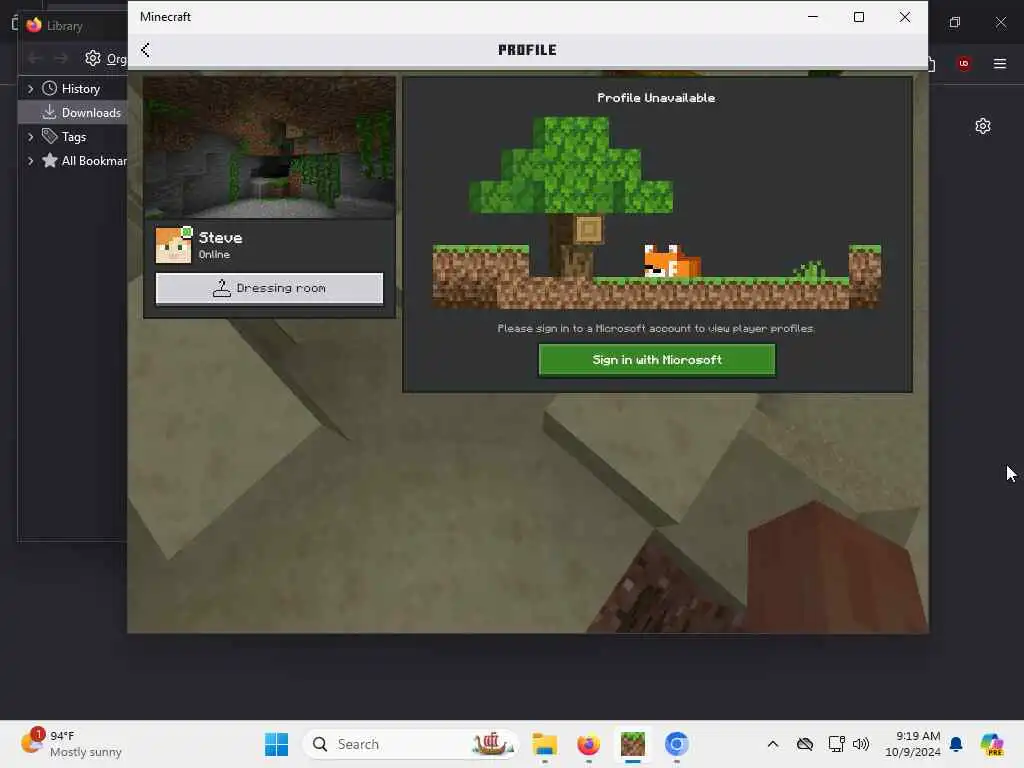This screenshot has height=768, width=1024.
Task: Open network display tray icon
Action: [836, 744]
